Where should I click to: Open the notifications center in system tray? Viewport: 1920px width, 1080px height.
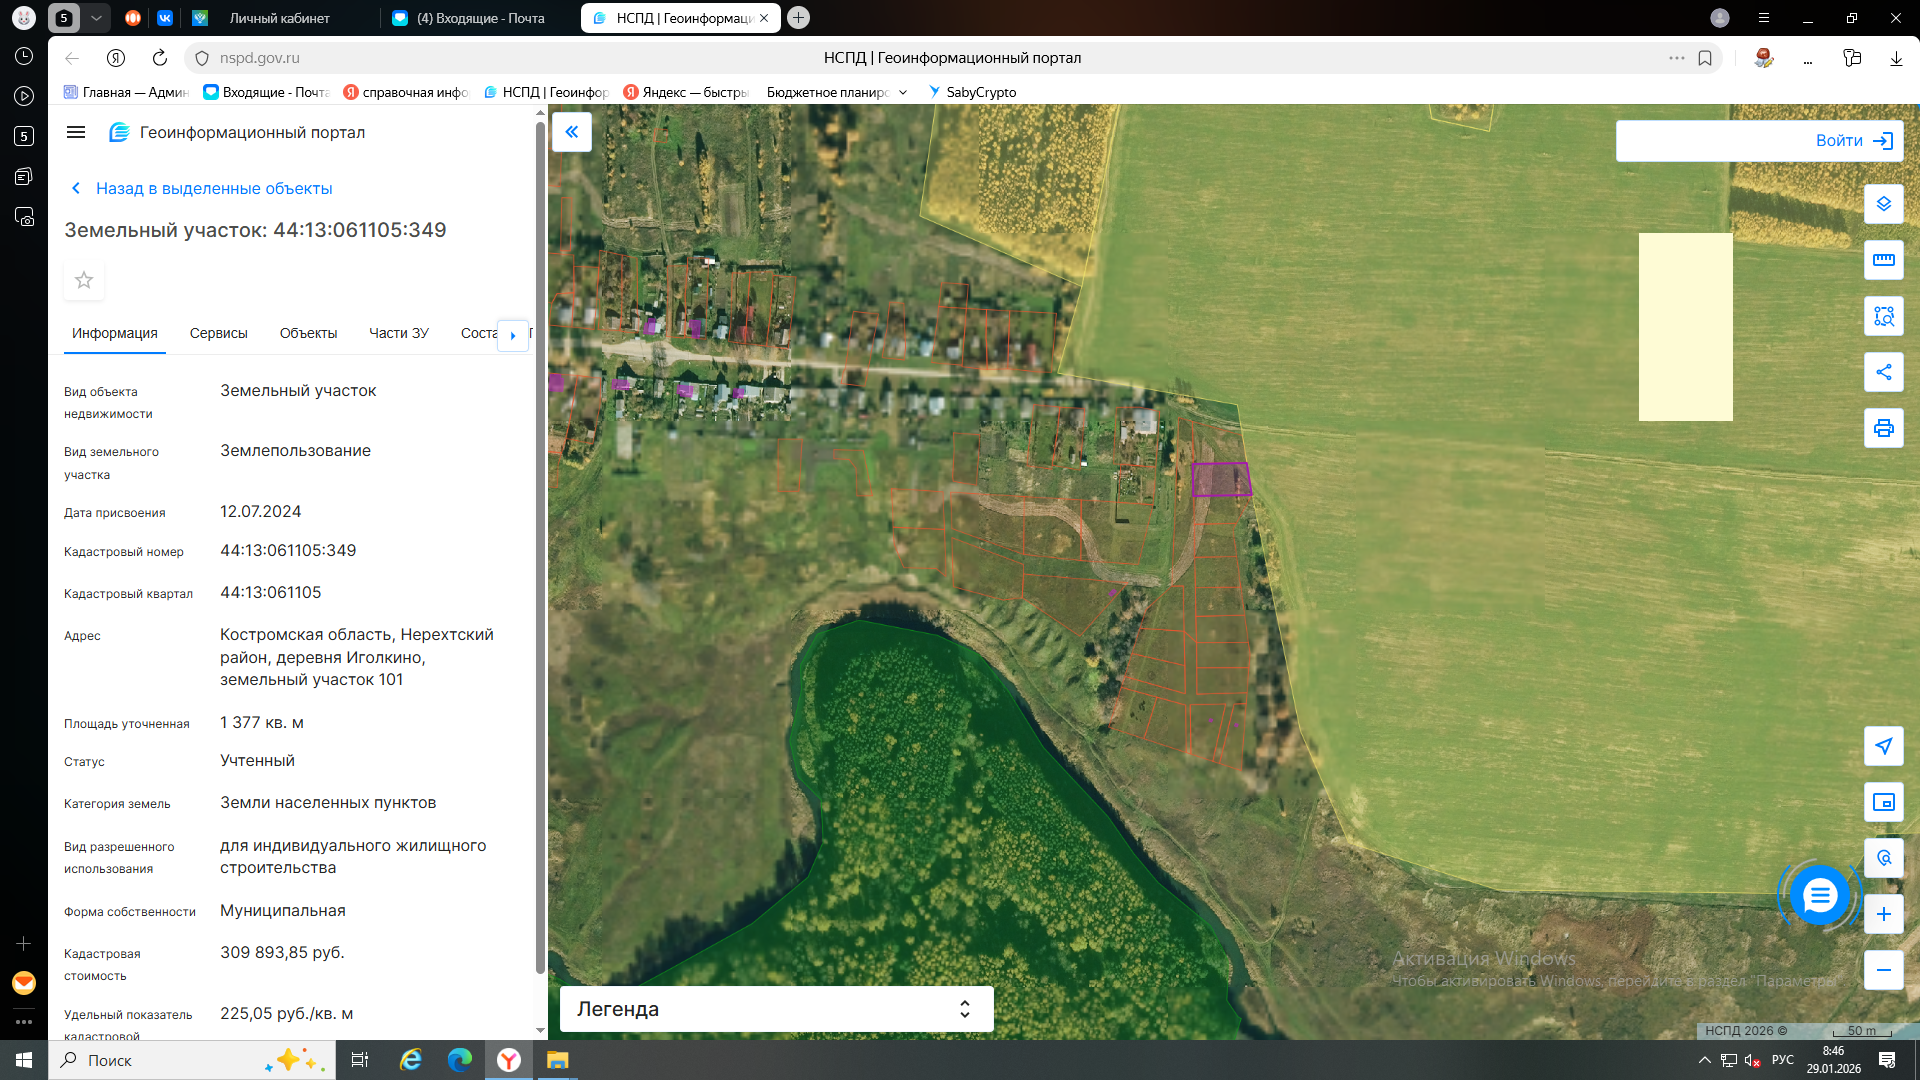click(1887, 1060)
